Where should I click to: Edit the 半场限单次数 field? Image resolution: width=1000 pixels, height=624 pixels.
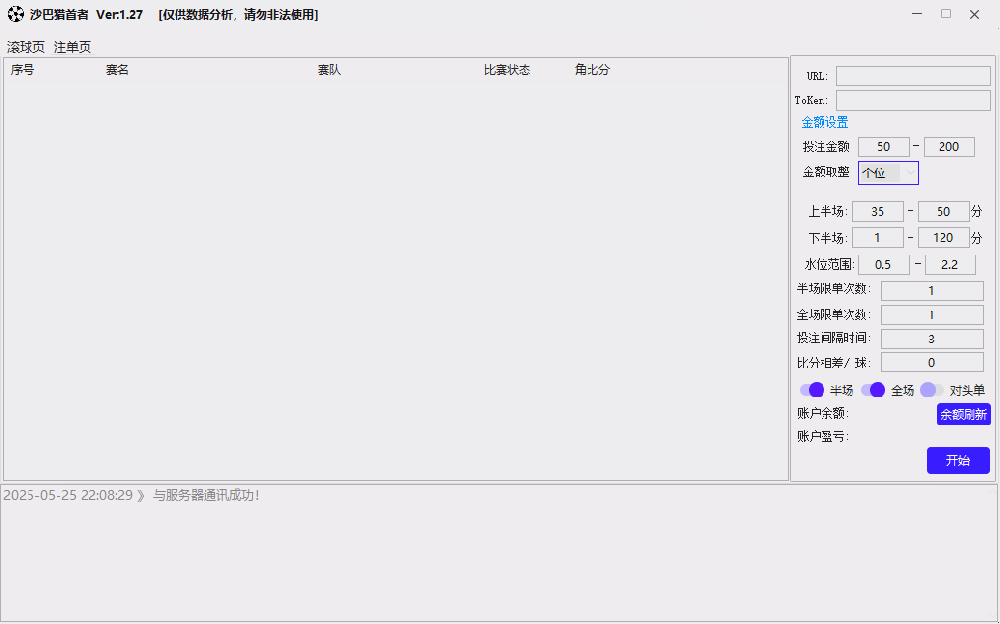(x=932, y=291)
